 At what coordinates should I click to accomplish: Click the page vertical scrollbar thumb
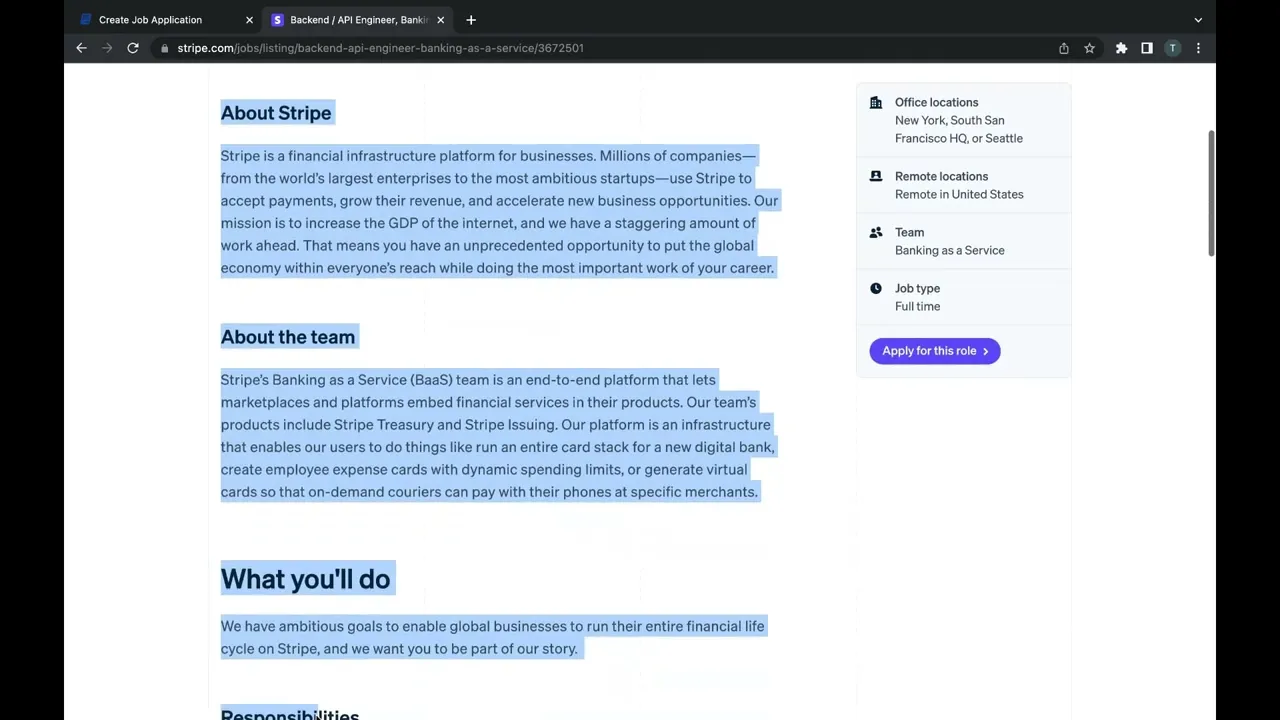tap(1211, 192)
